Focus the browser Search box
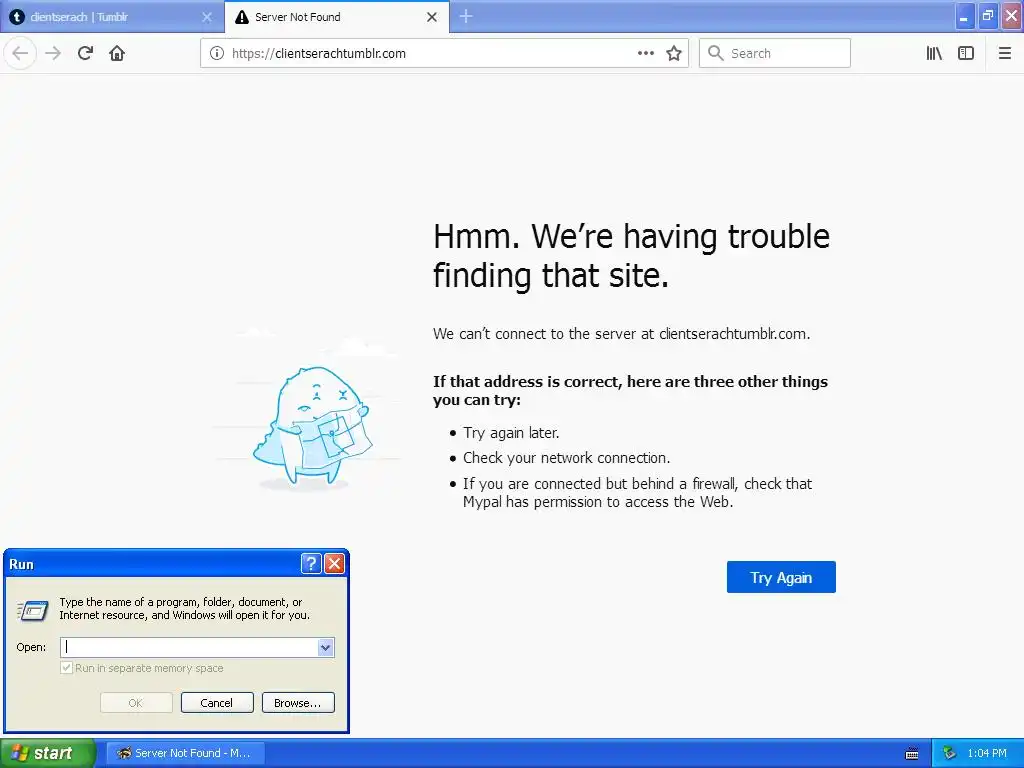 click(x=775, y=54)
